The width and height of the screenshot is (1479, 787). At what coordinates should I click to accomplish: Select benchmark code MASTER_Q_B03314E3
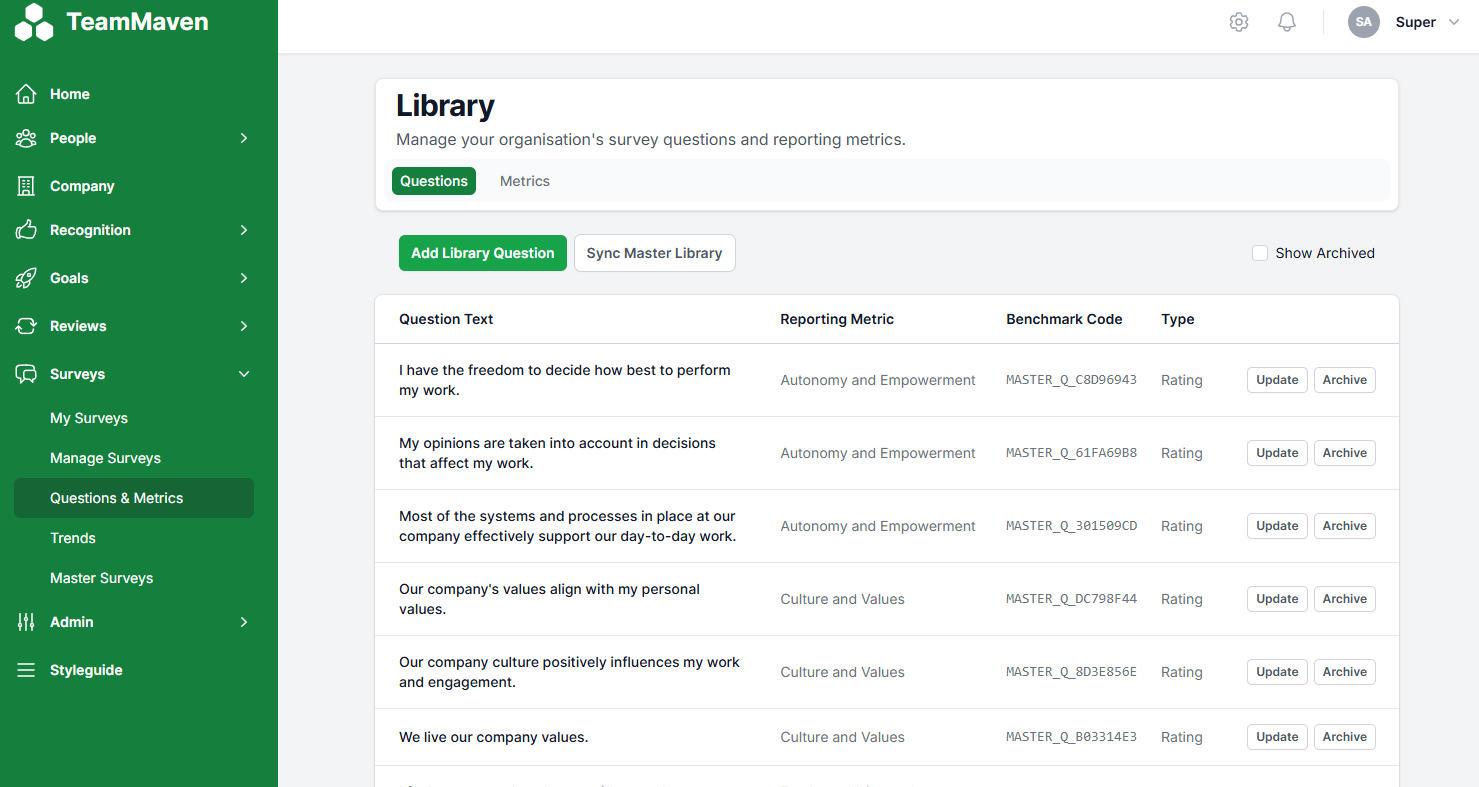[1071, 737]
